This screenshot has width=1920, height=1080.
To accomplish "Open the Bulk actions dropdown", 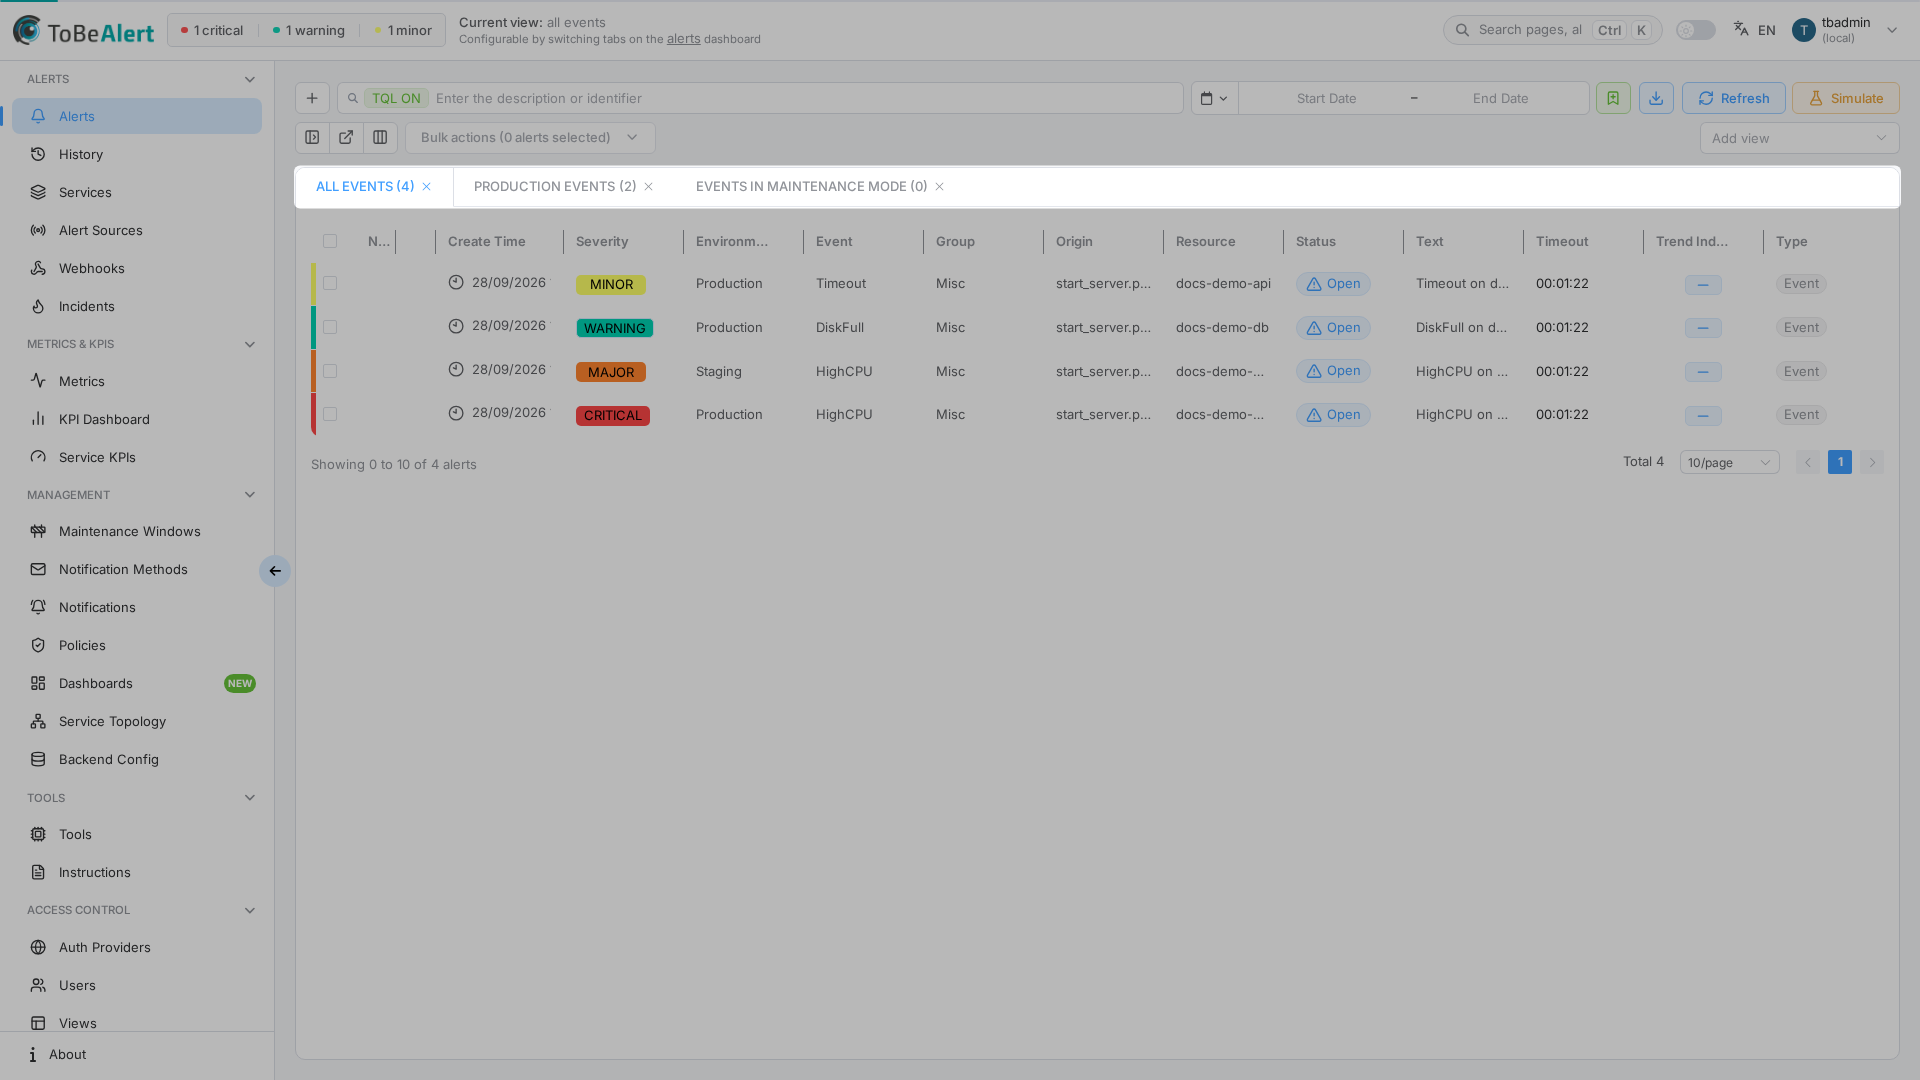I will click(x=530, y=138).
